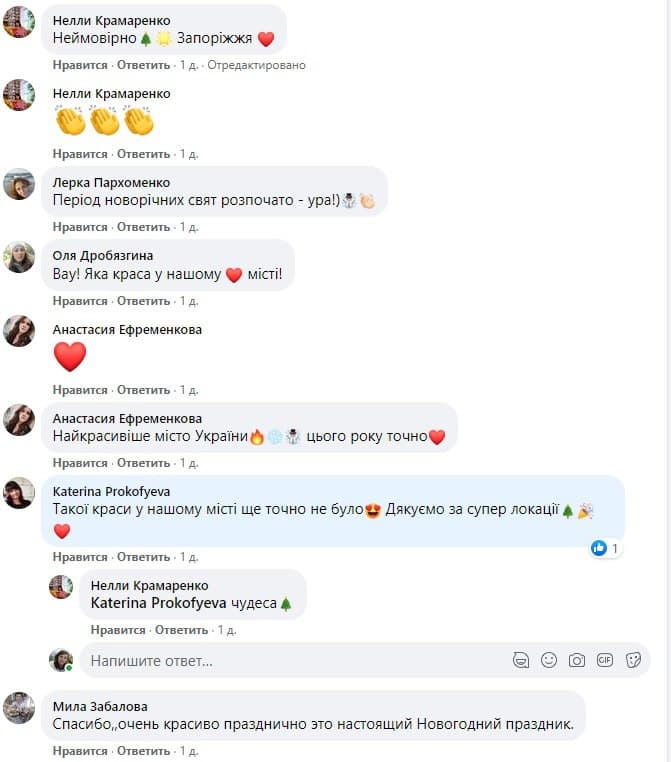The height and width of the screenshot is (762, 671).
Task: Open the Анастасия Ефременкова name link on the heart comment
Action: click(x=127, y=329)
